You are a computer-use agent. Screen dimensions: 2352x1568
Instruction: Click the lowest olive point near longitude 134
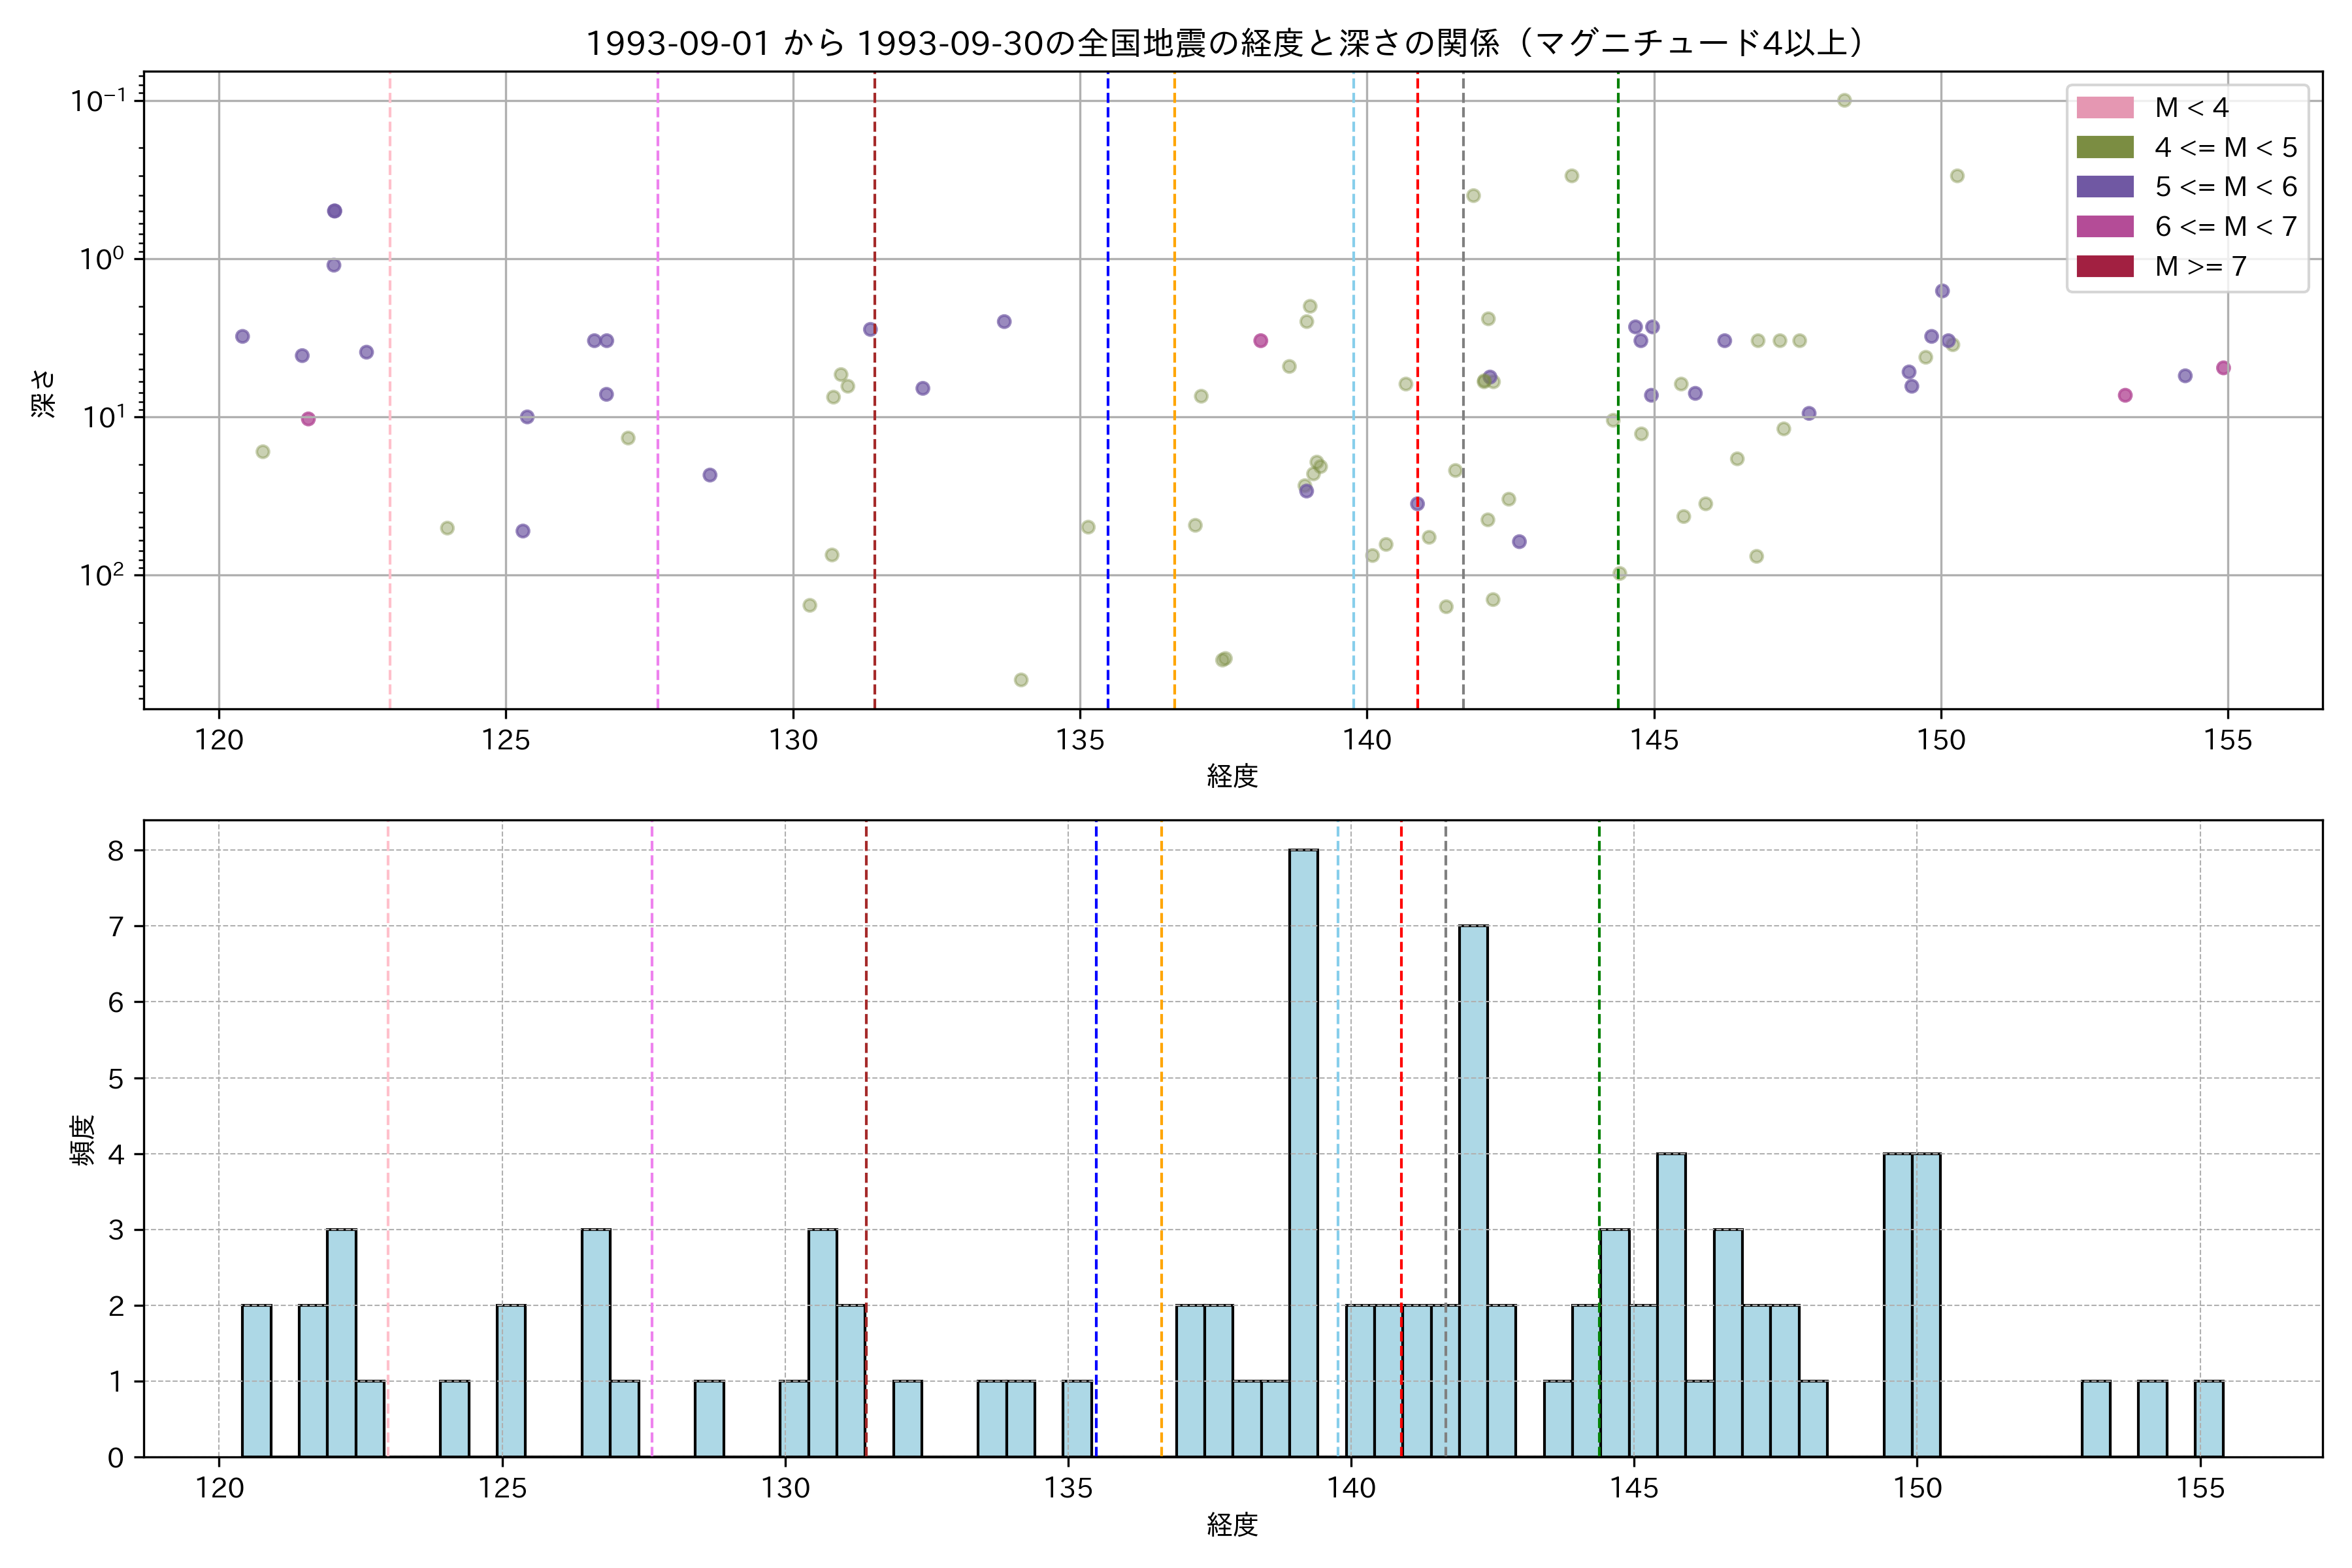tap(1021, 680)
